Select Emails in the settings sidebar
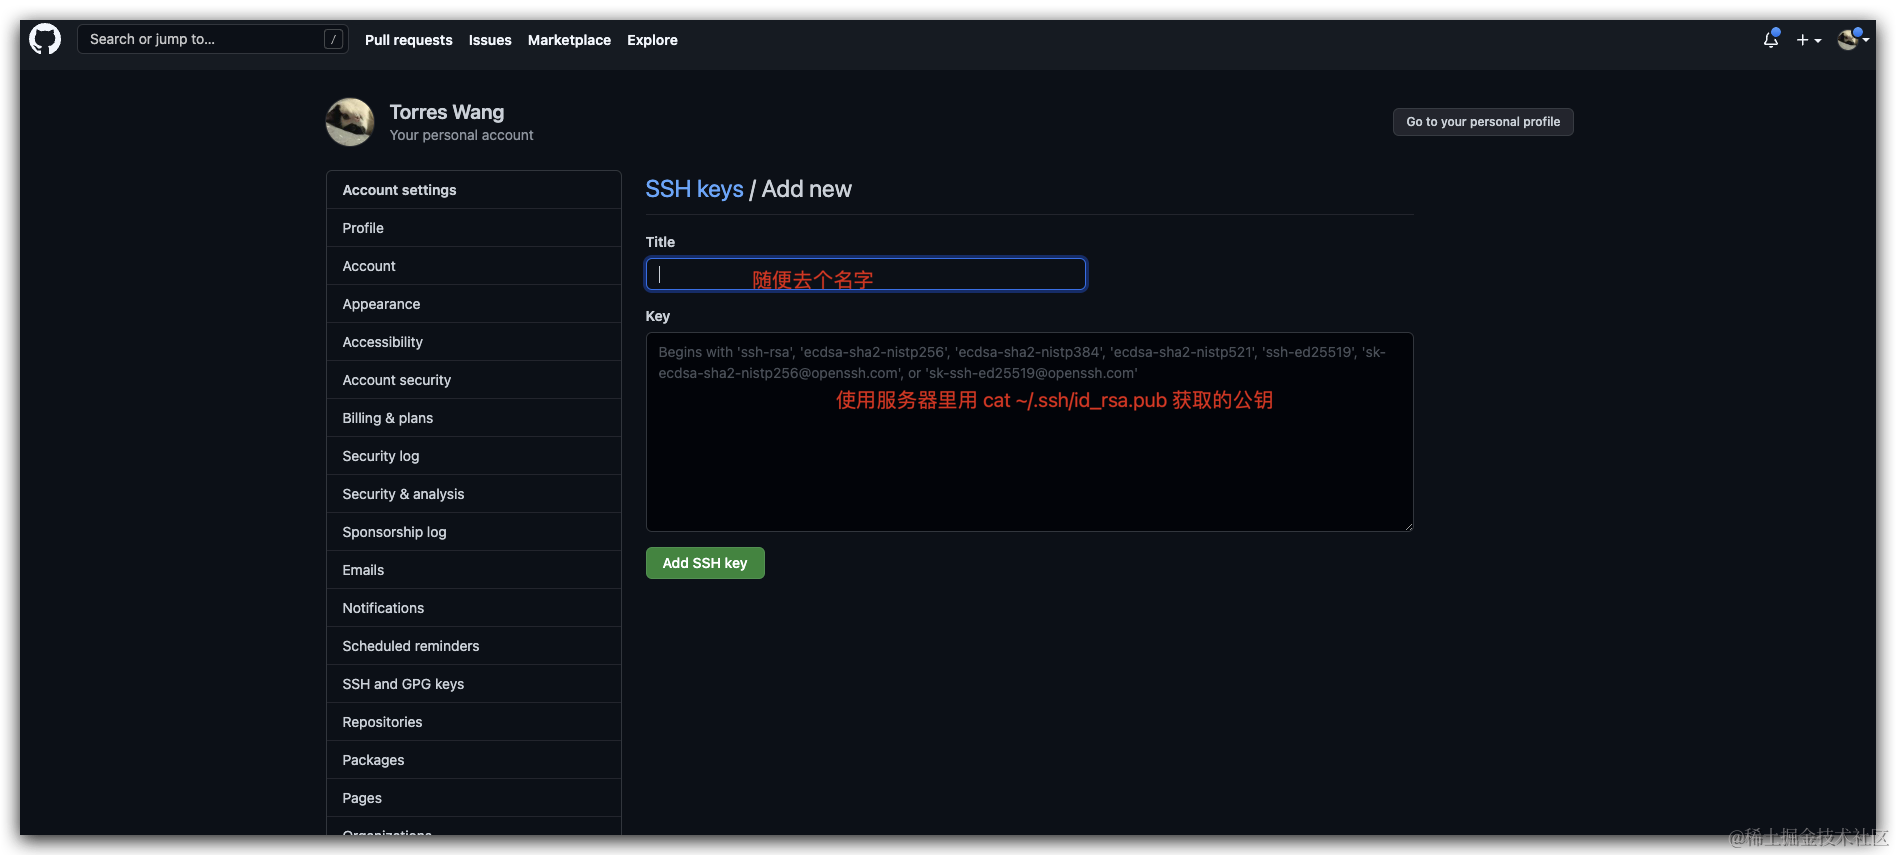 click(x=474, y=570)
